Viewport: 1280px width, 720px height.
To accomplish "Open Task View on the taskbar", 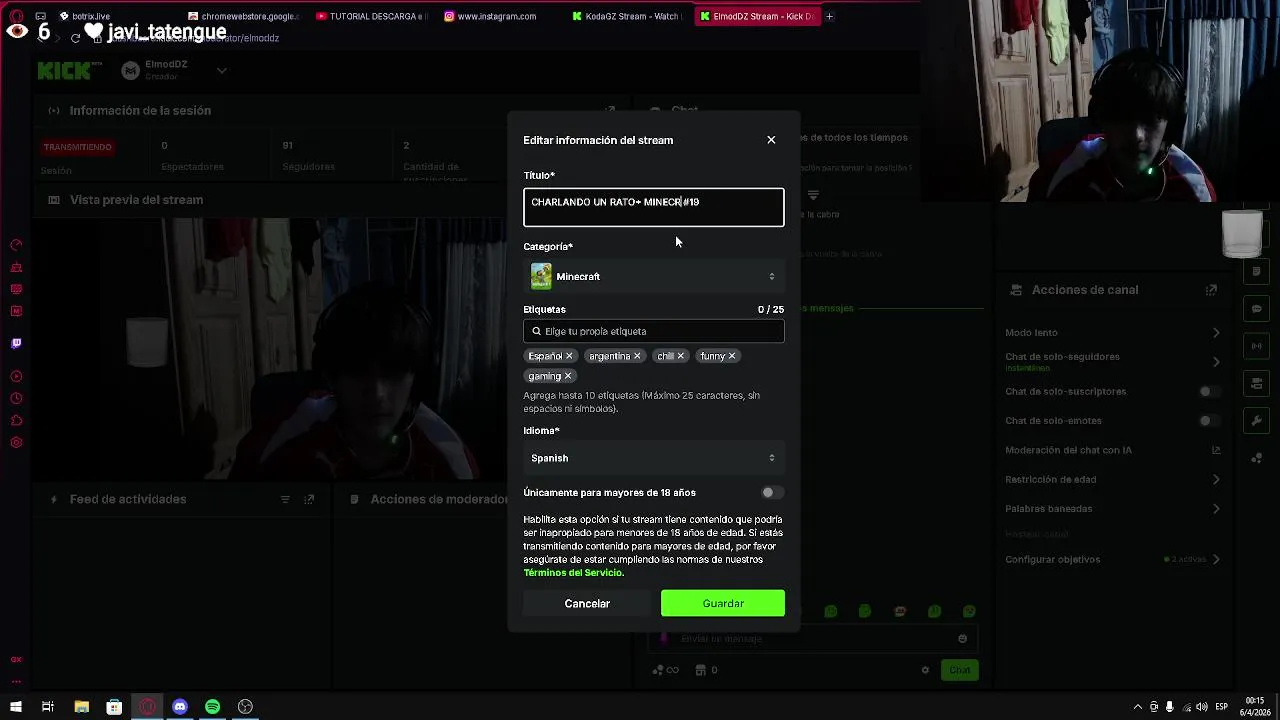I will pyautogui.click(x=47, y=707).
